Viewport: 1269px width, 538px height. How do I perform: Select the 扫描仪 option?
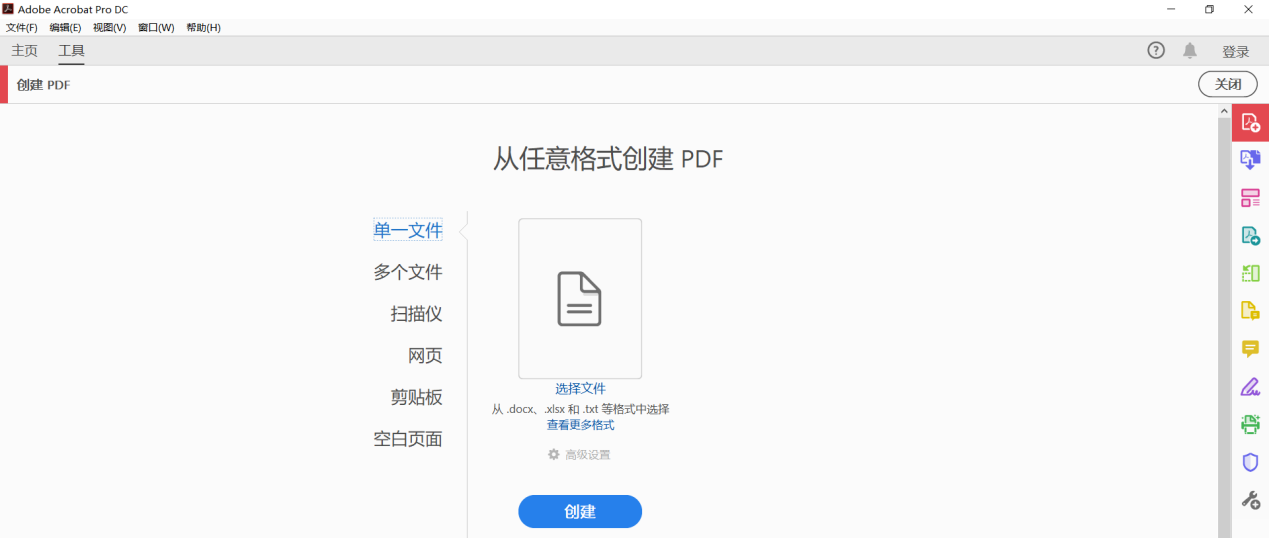point(416,314)
